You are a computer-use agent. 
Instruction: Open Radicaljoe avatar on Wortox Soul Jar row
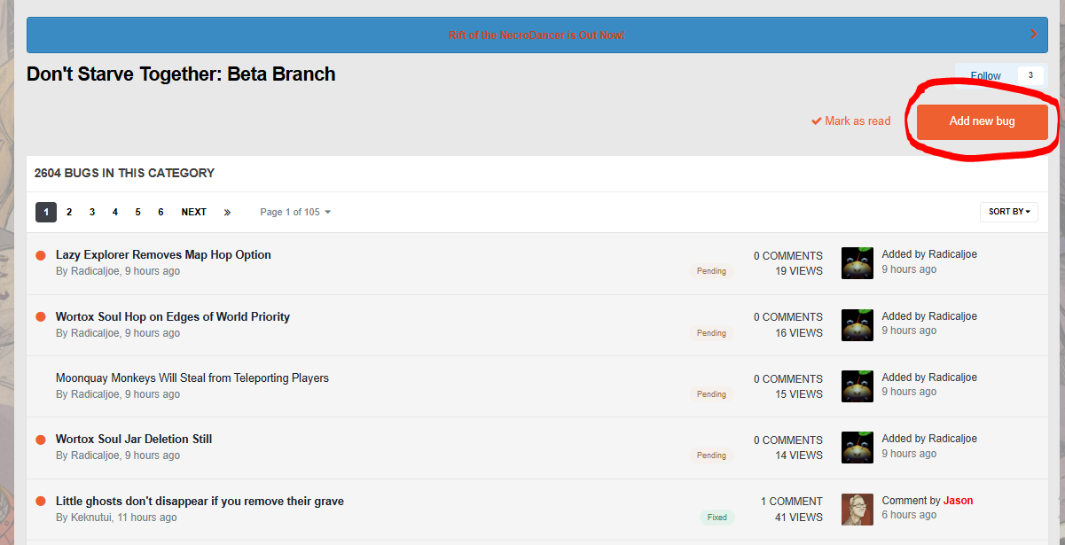pyautogui.click(x=857, y=447)
